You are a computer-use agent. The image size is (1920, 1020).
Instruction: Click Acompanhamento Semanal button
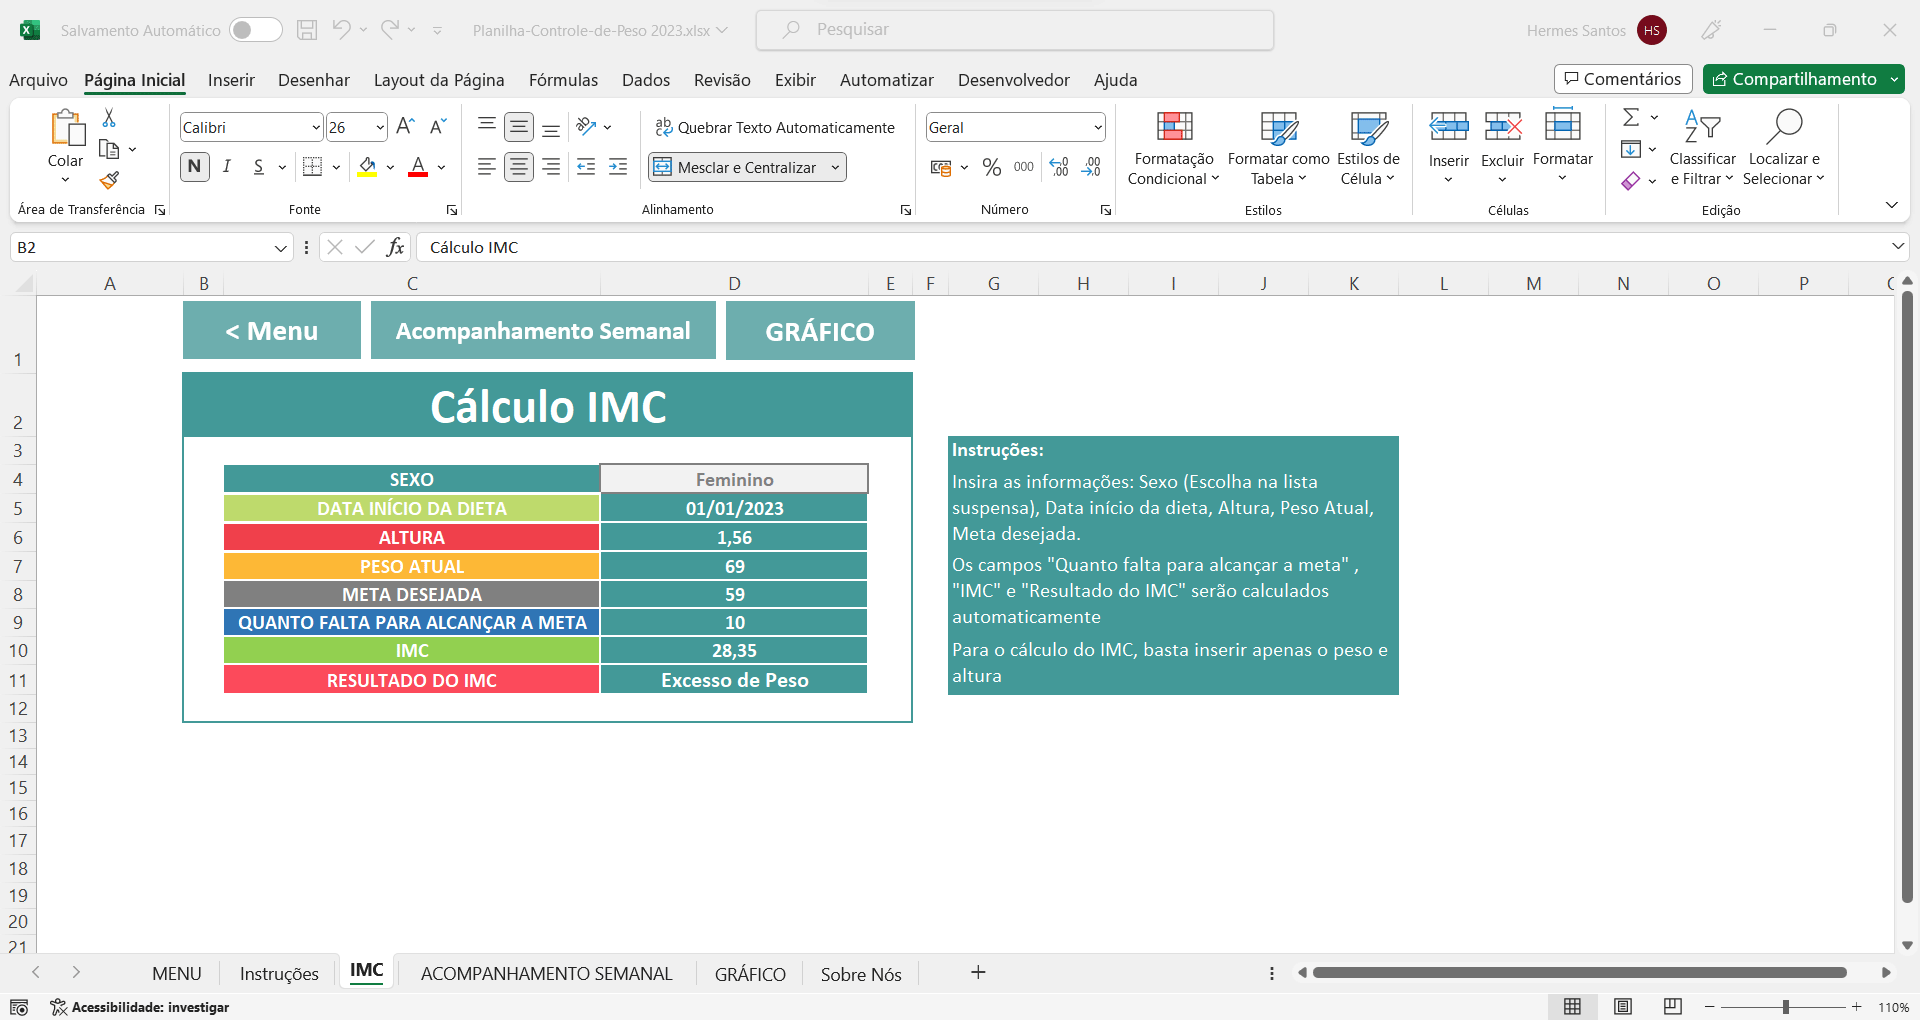(x=543, y=330)
